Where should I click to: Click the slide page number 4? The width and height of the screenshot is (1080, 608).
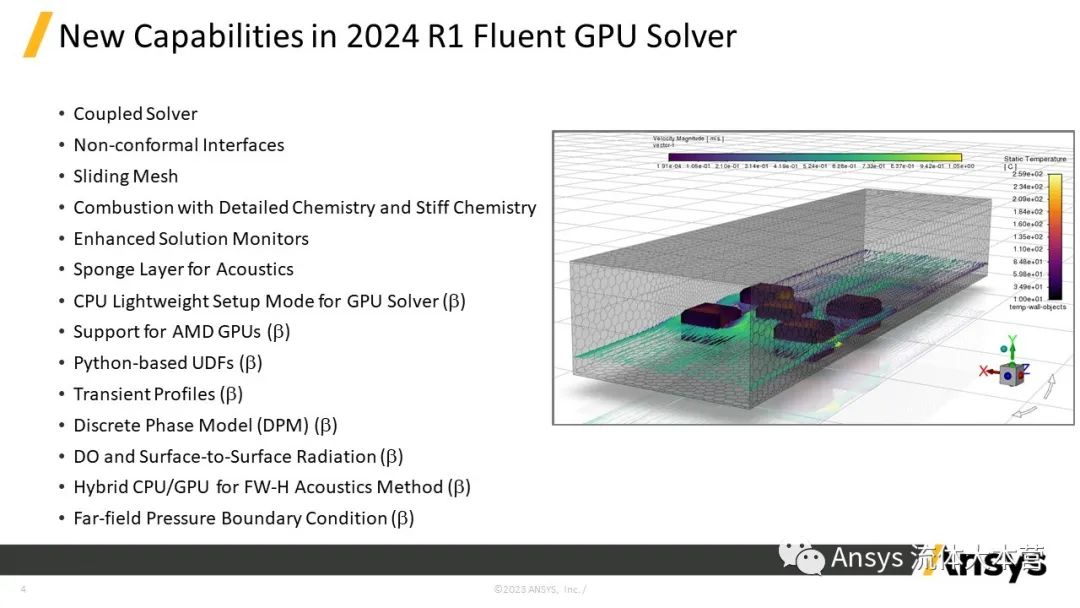(23, 589)
